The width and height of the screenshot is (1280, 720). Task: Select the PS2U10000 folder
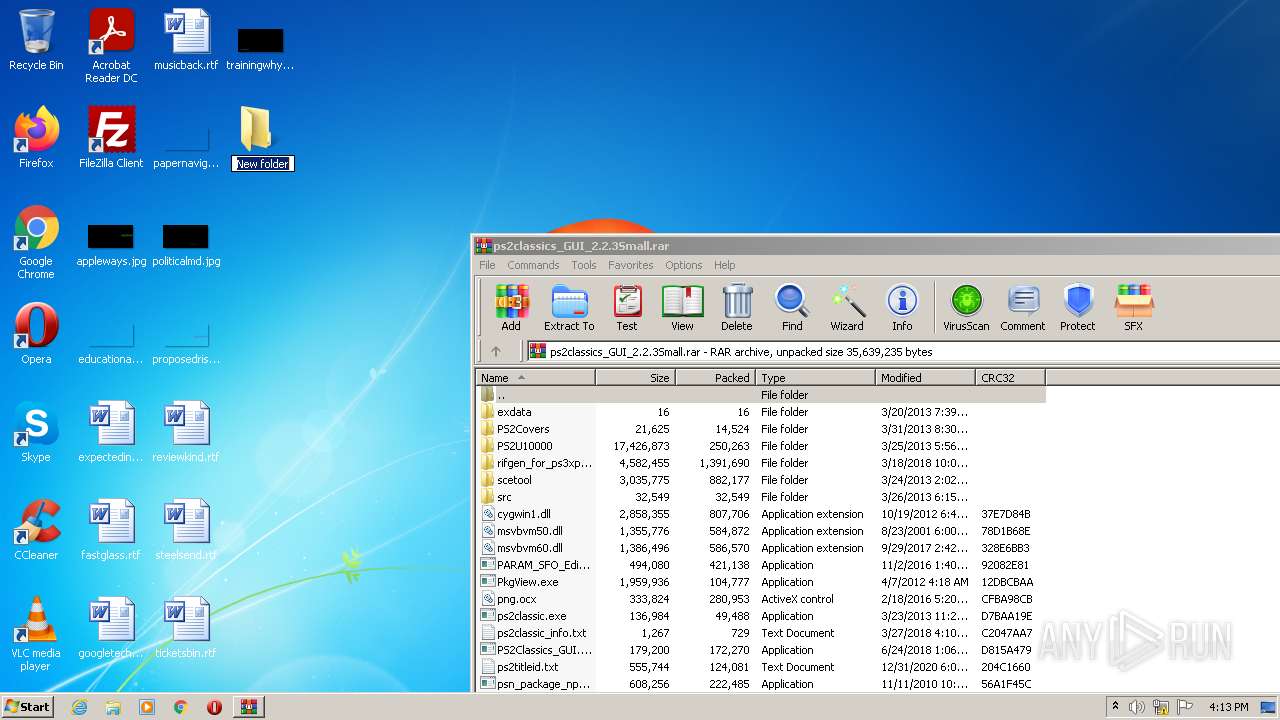[761, 446]
